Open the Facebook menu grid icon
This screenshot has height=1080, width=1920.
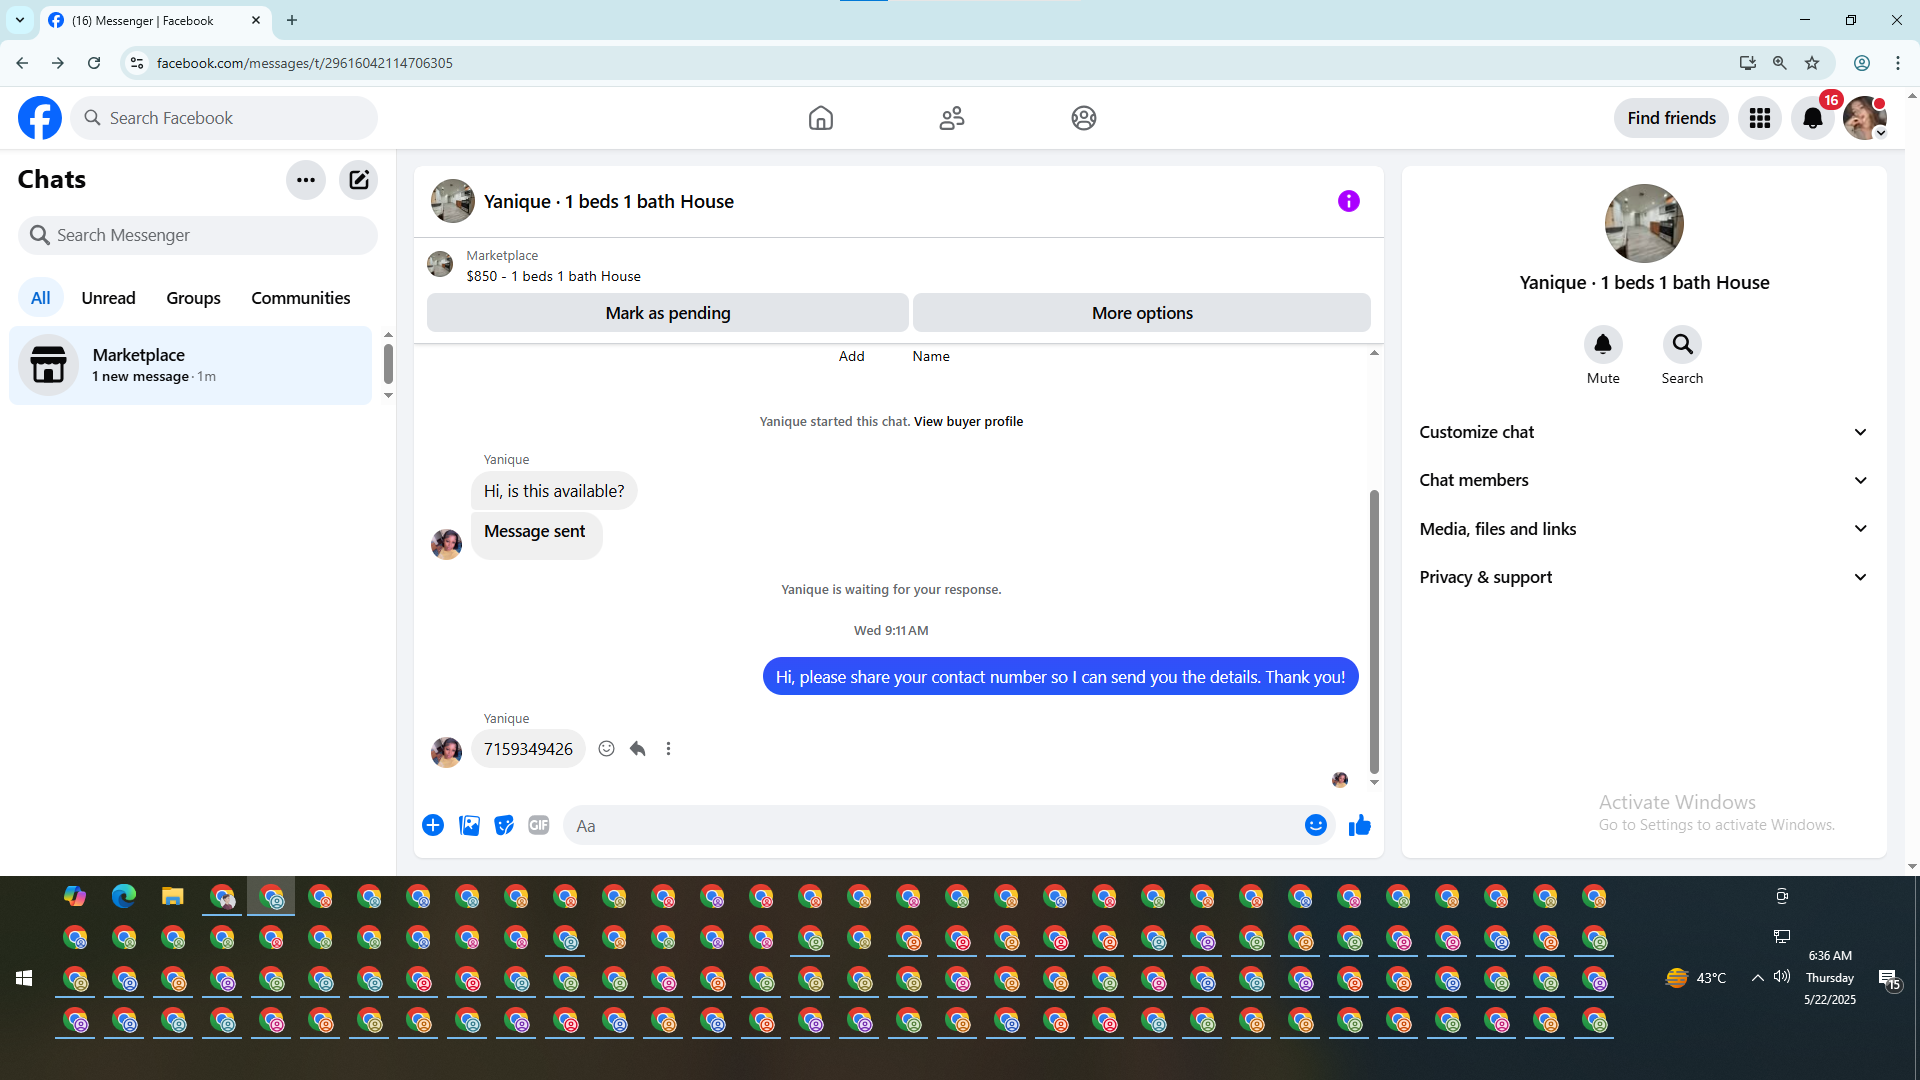(x=1760, y=118)
